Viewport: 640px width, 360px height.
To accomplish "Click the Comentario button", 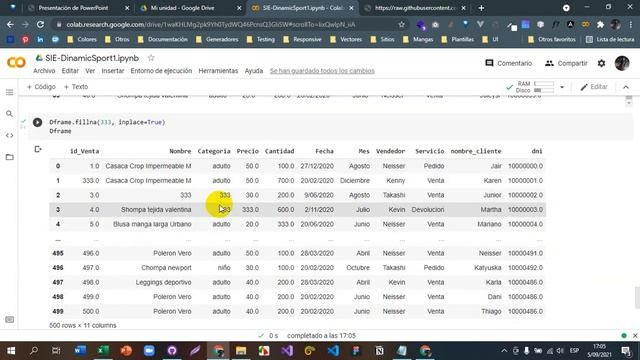I will (508, 63).
